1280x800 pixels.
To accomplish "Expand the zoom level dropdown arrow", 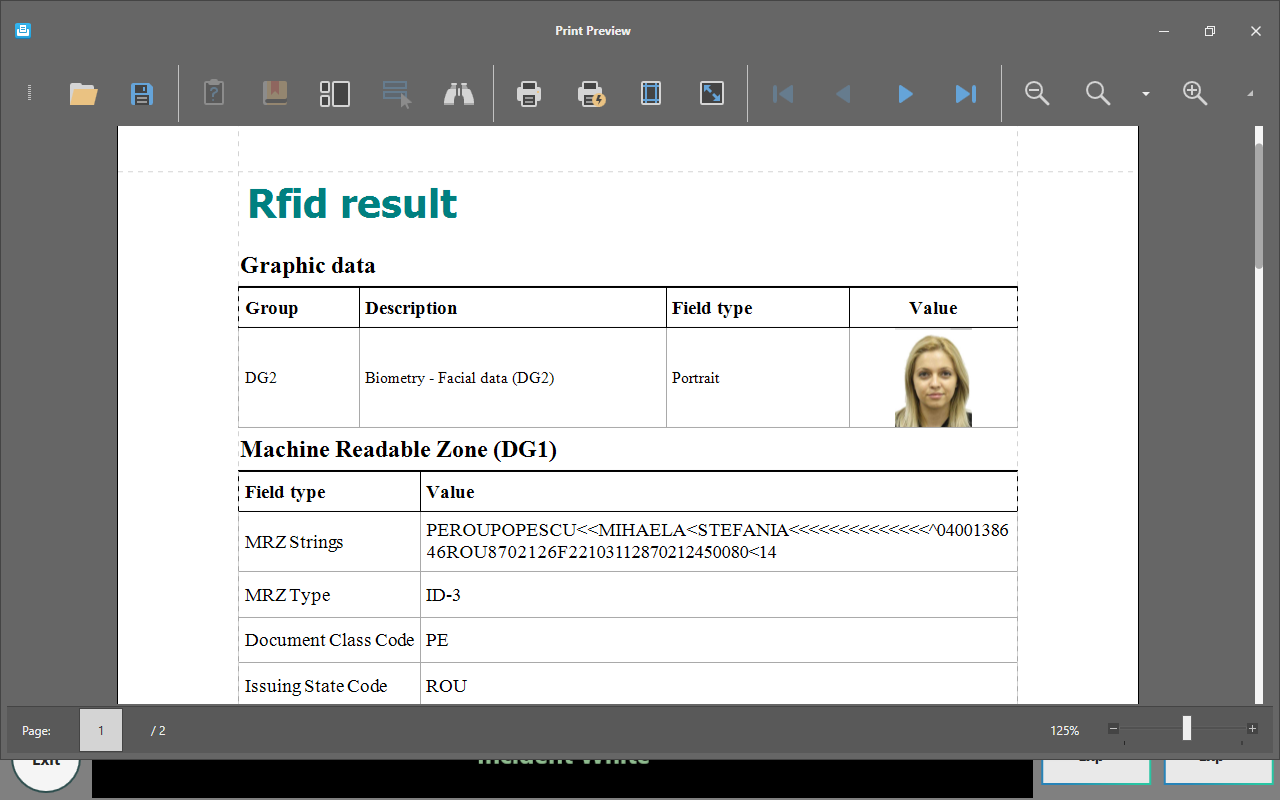I will pos(1146,94).
